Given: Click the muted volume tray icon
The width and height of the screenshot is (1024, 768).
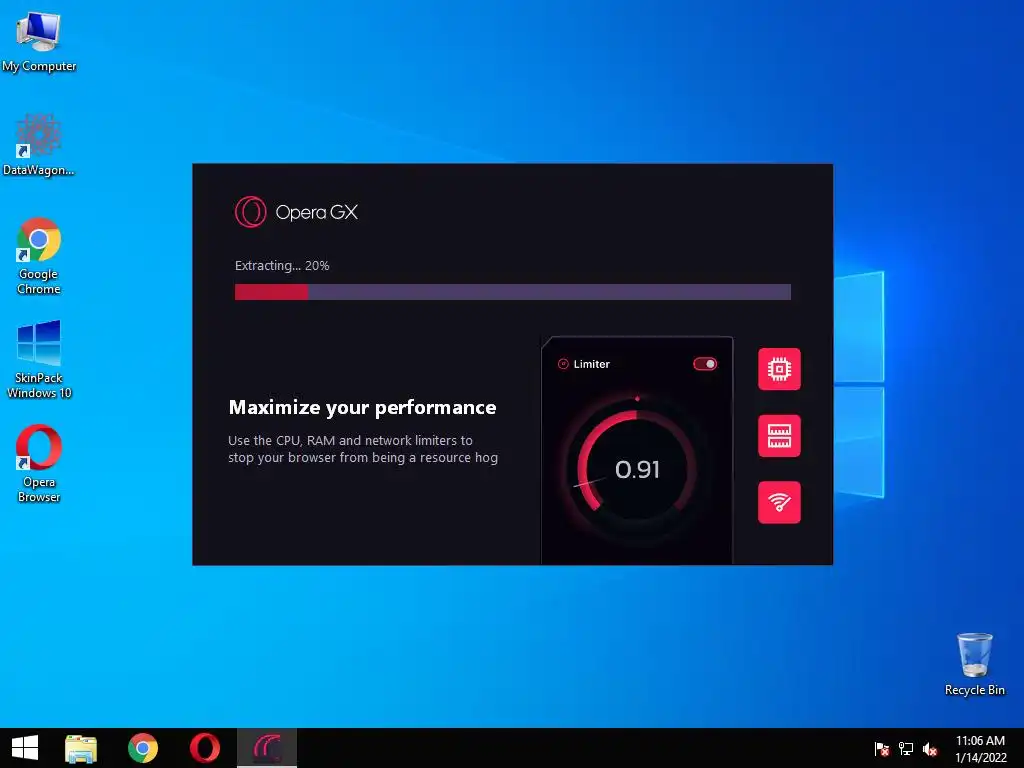Looking at the screenshot, I should (930, 748).
